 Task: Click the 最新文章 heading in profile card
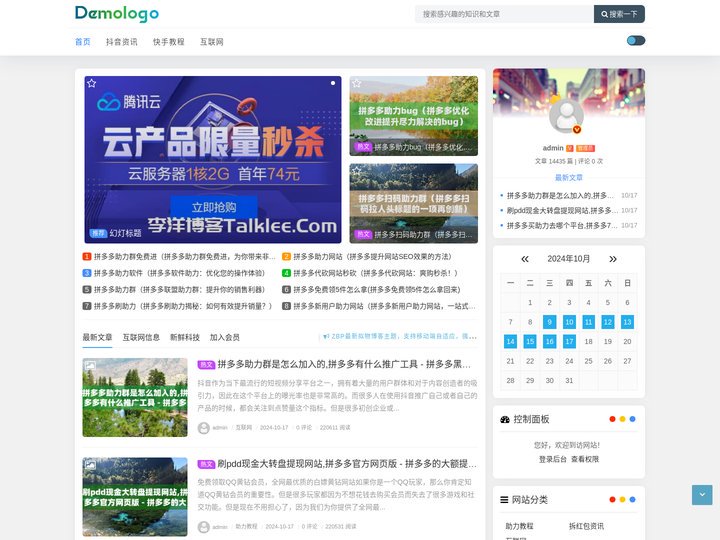point(568,178)
